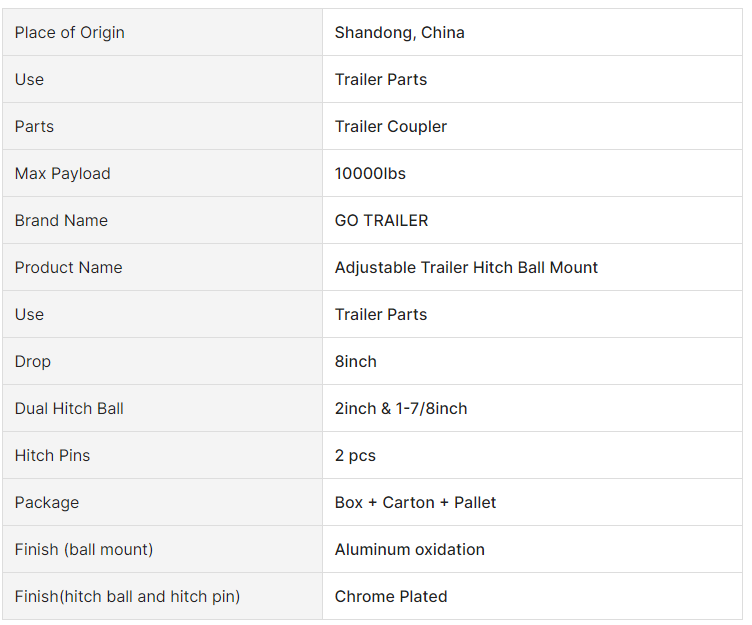The height and width of the screenshot is (625, 752).
Task: Click the "Hitch Pins" label cell
Action: click(x=52, y=455)
